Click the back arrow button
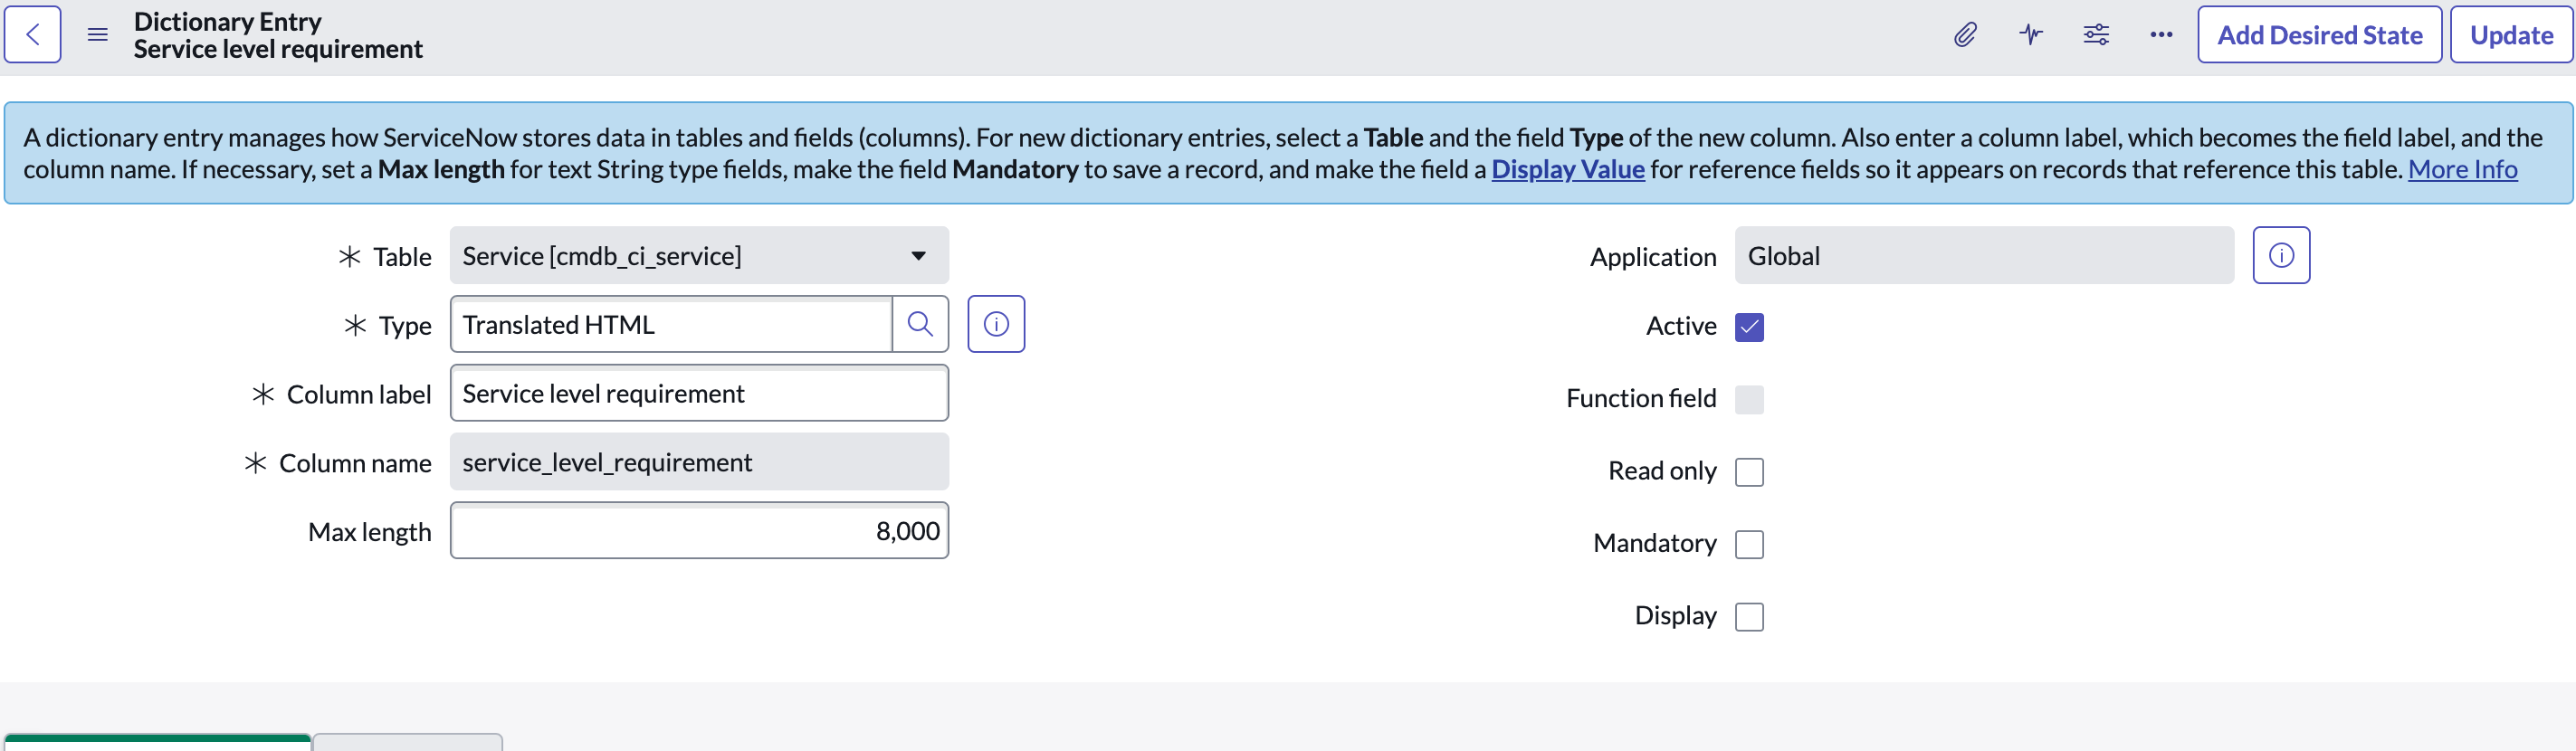This screenshot has height=751, width=2576. [33, 35]
